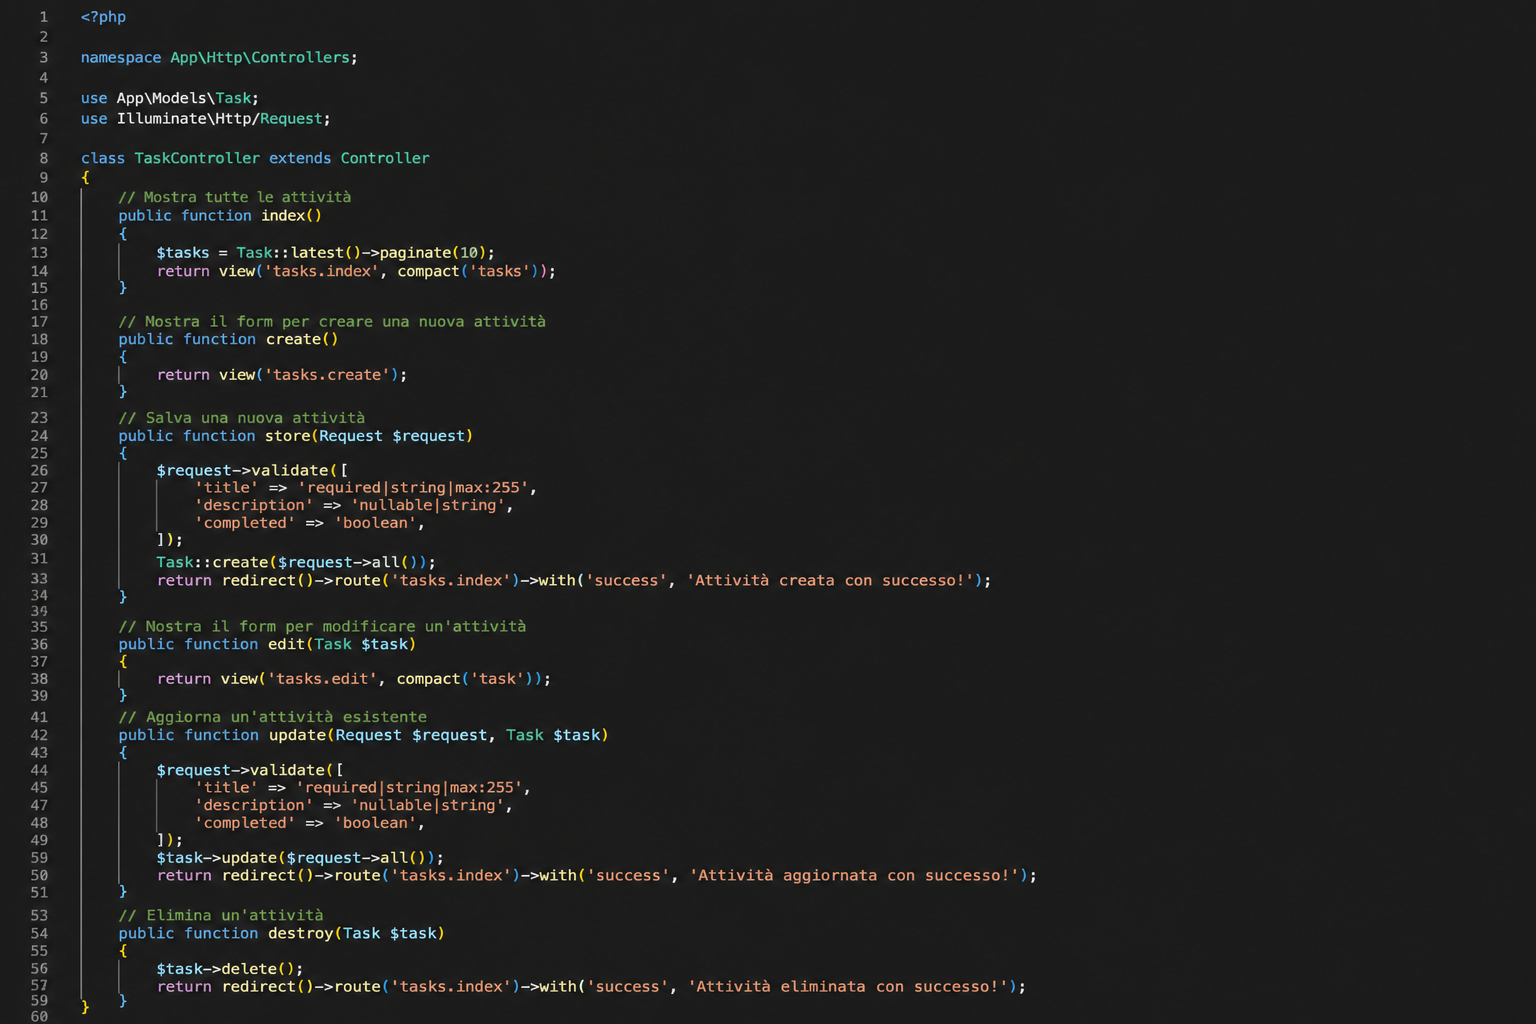Click line number 42 in gutter
Image resolution: width=1536 pixels, height=1024 pixels.
[39, 735]
